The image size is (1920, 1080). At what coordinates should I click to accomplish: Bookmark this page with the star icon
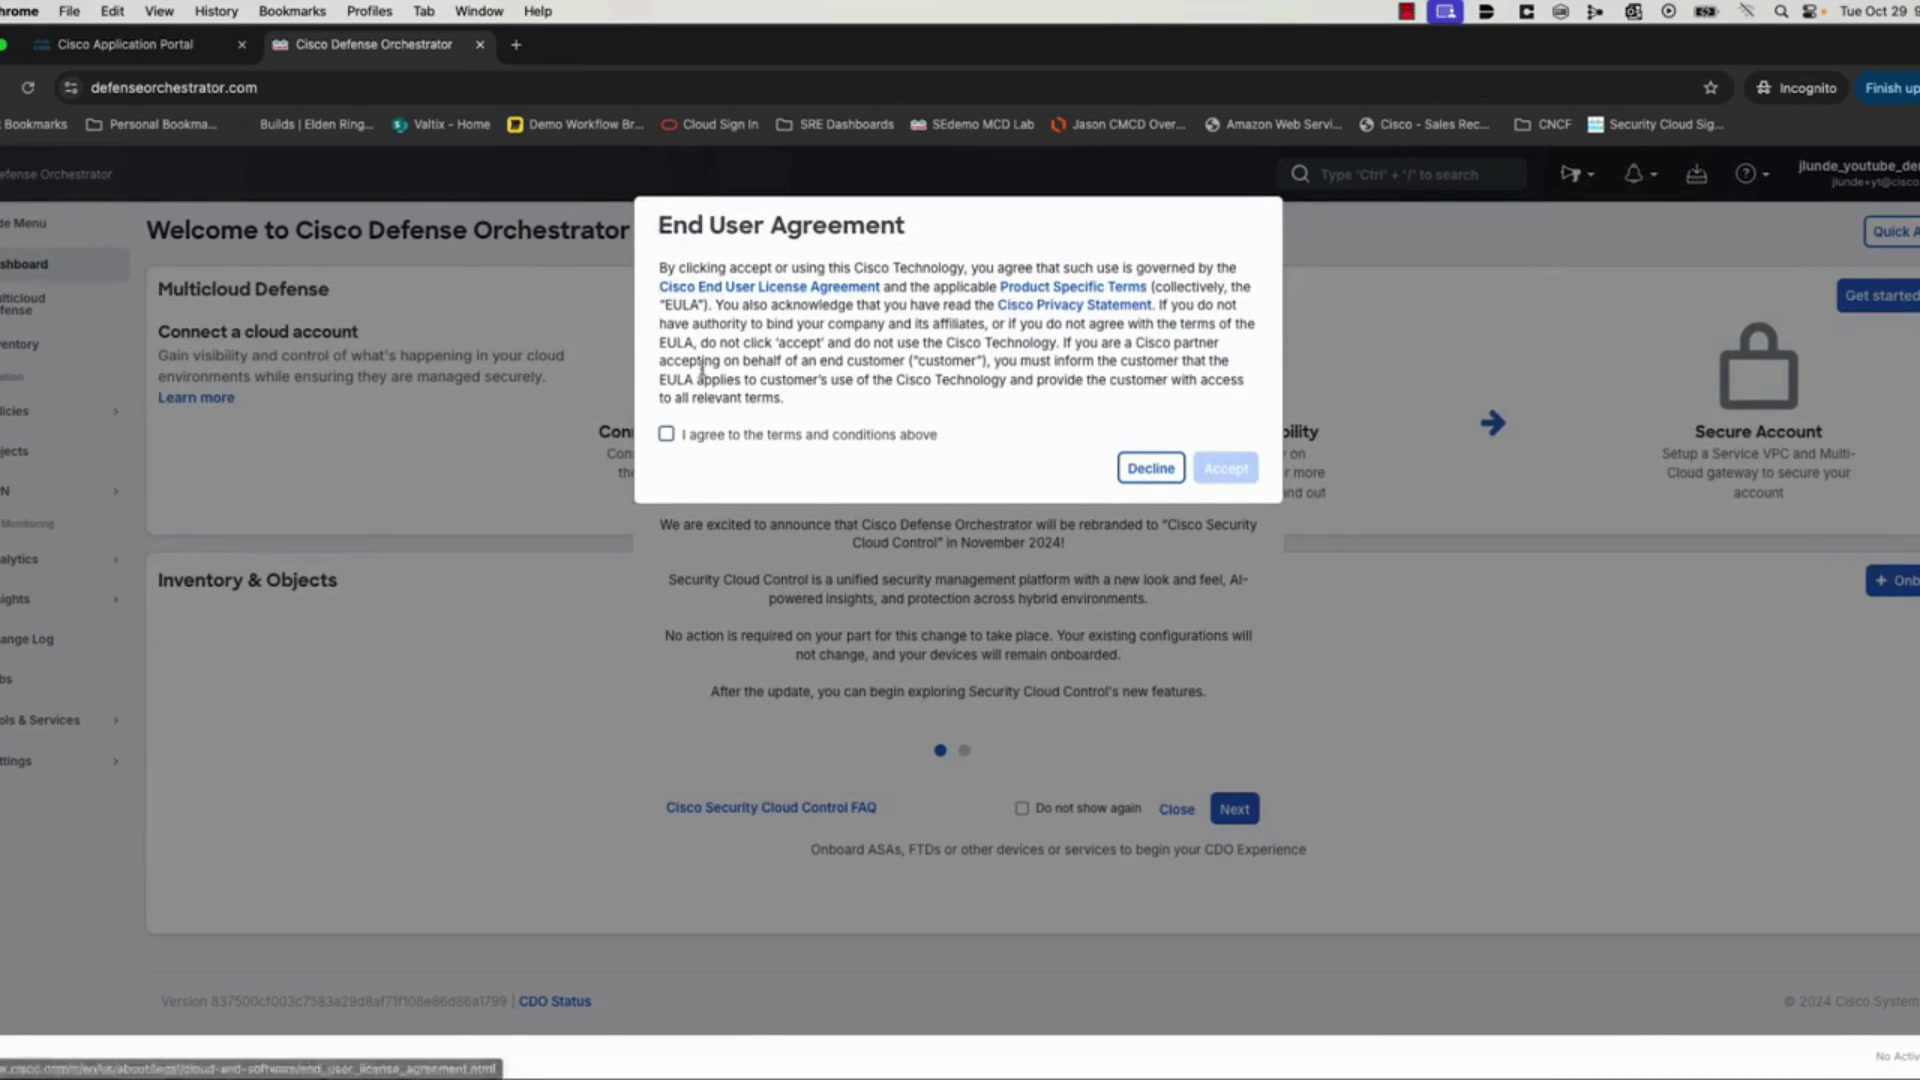pyautogui.click(x=1711, y=88)
